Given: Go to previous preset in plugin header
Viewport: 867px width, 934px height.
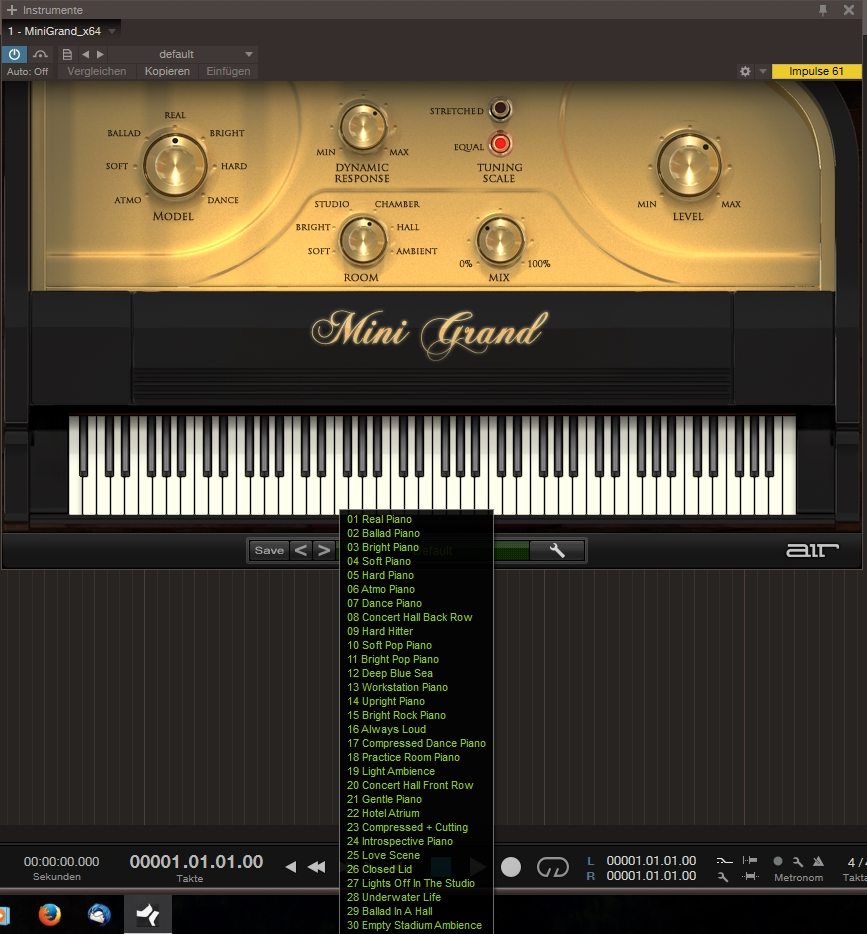Looking at the screenshot, I should [86, 54].
